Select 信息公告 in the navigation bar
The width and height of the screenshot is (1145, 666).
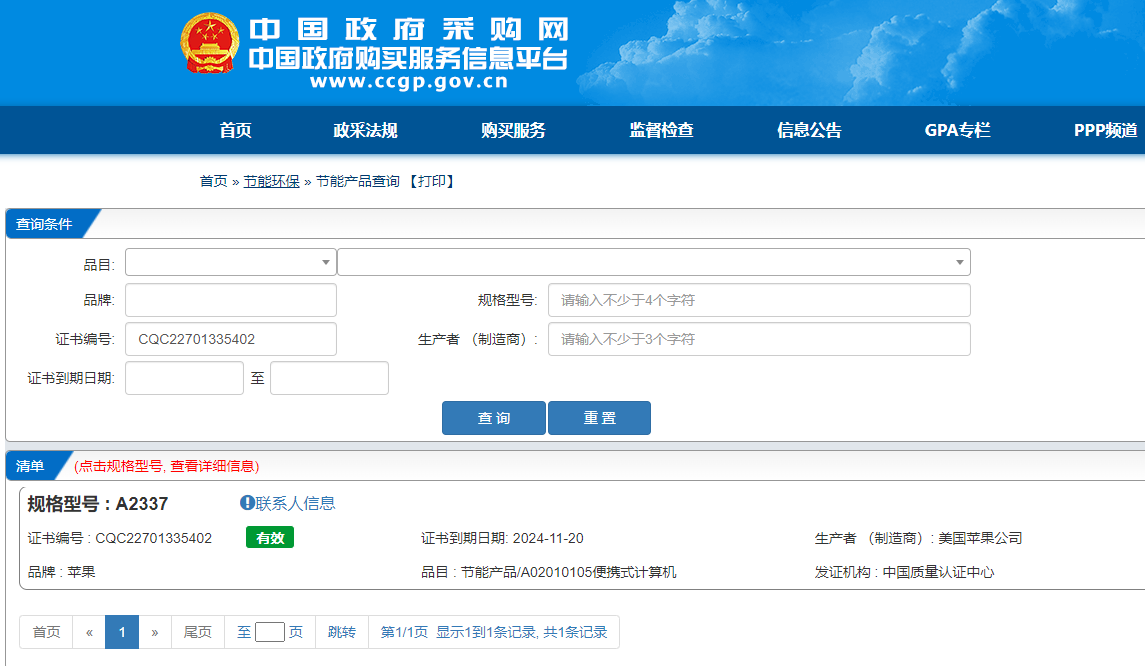pos(809,130)
